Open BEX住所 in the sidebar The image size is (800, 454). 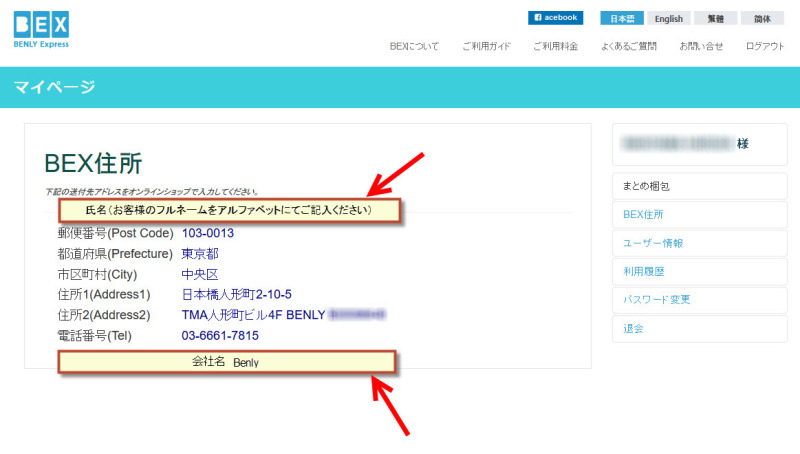pos(699,215)
